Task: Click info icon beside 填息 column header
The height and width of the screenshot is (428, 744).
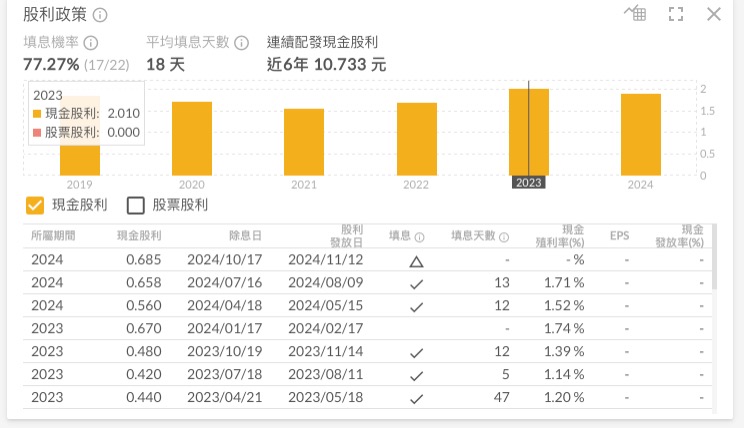Action: [419, 237]
